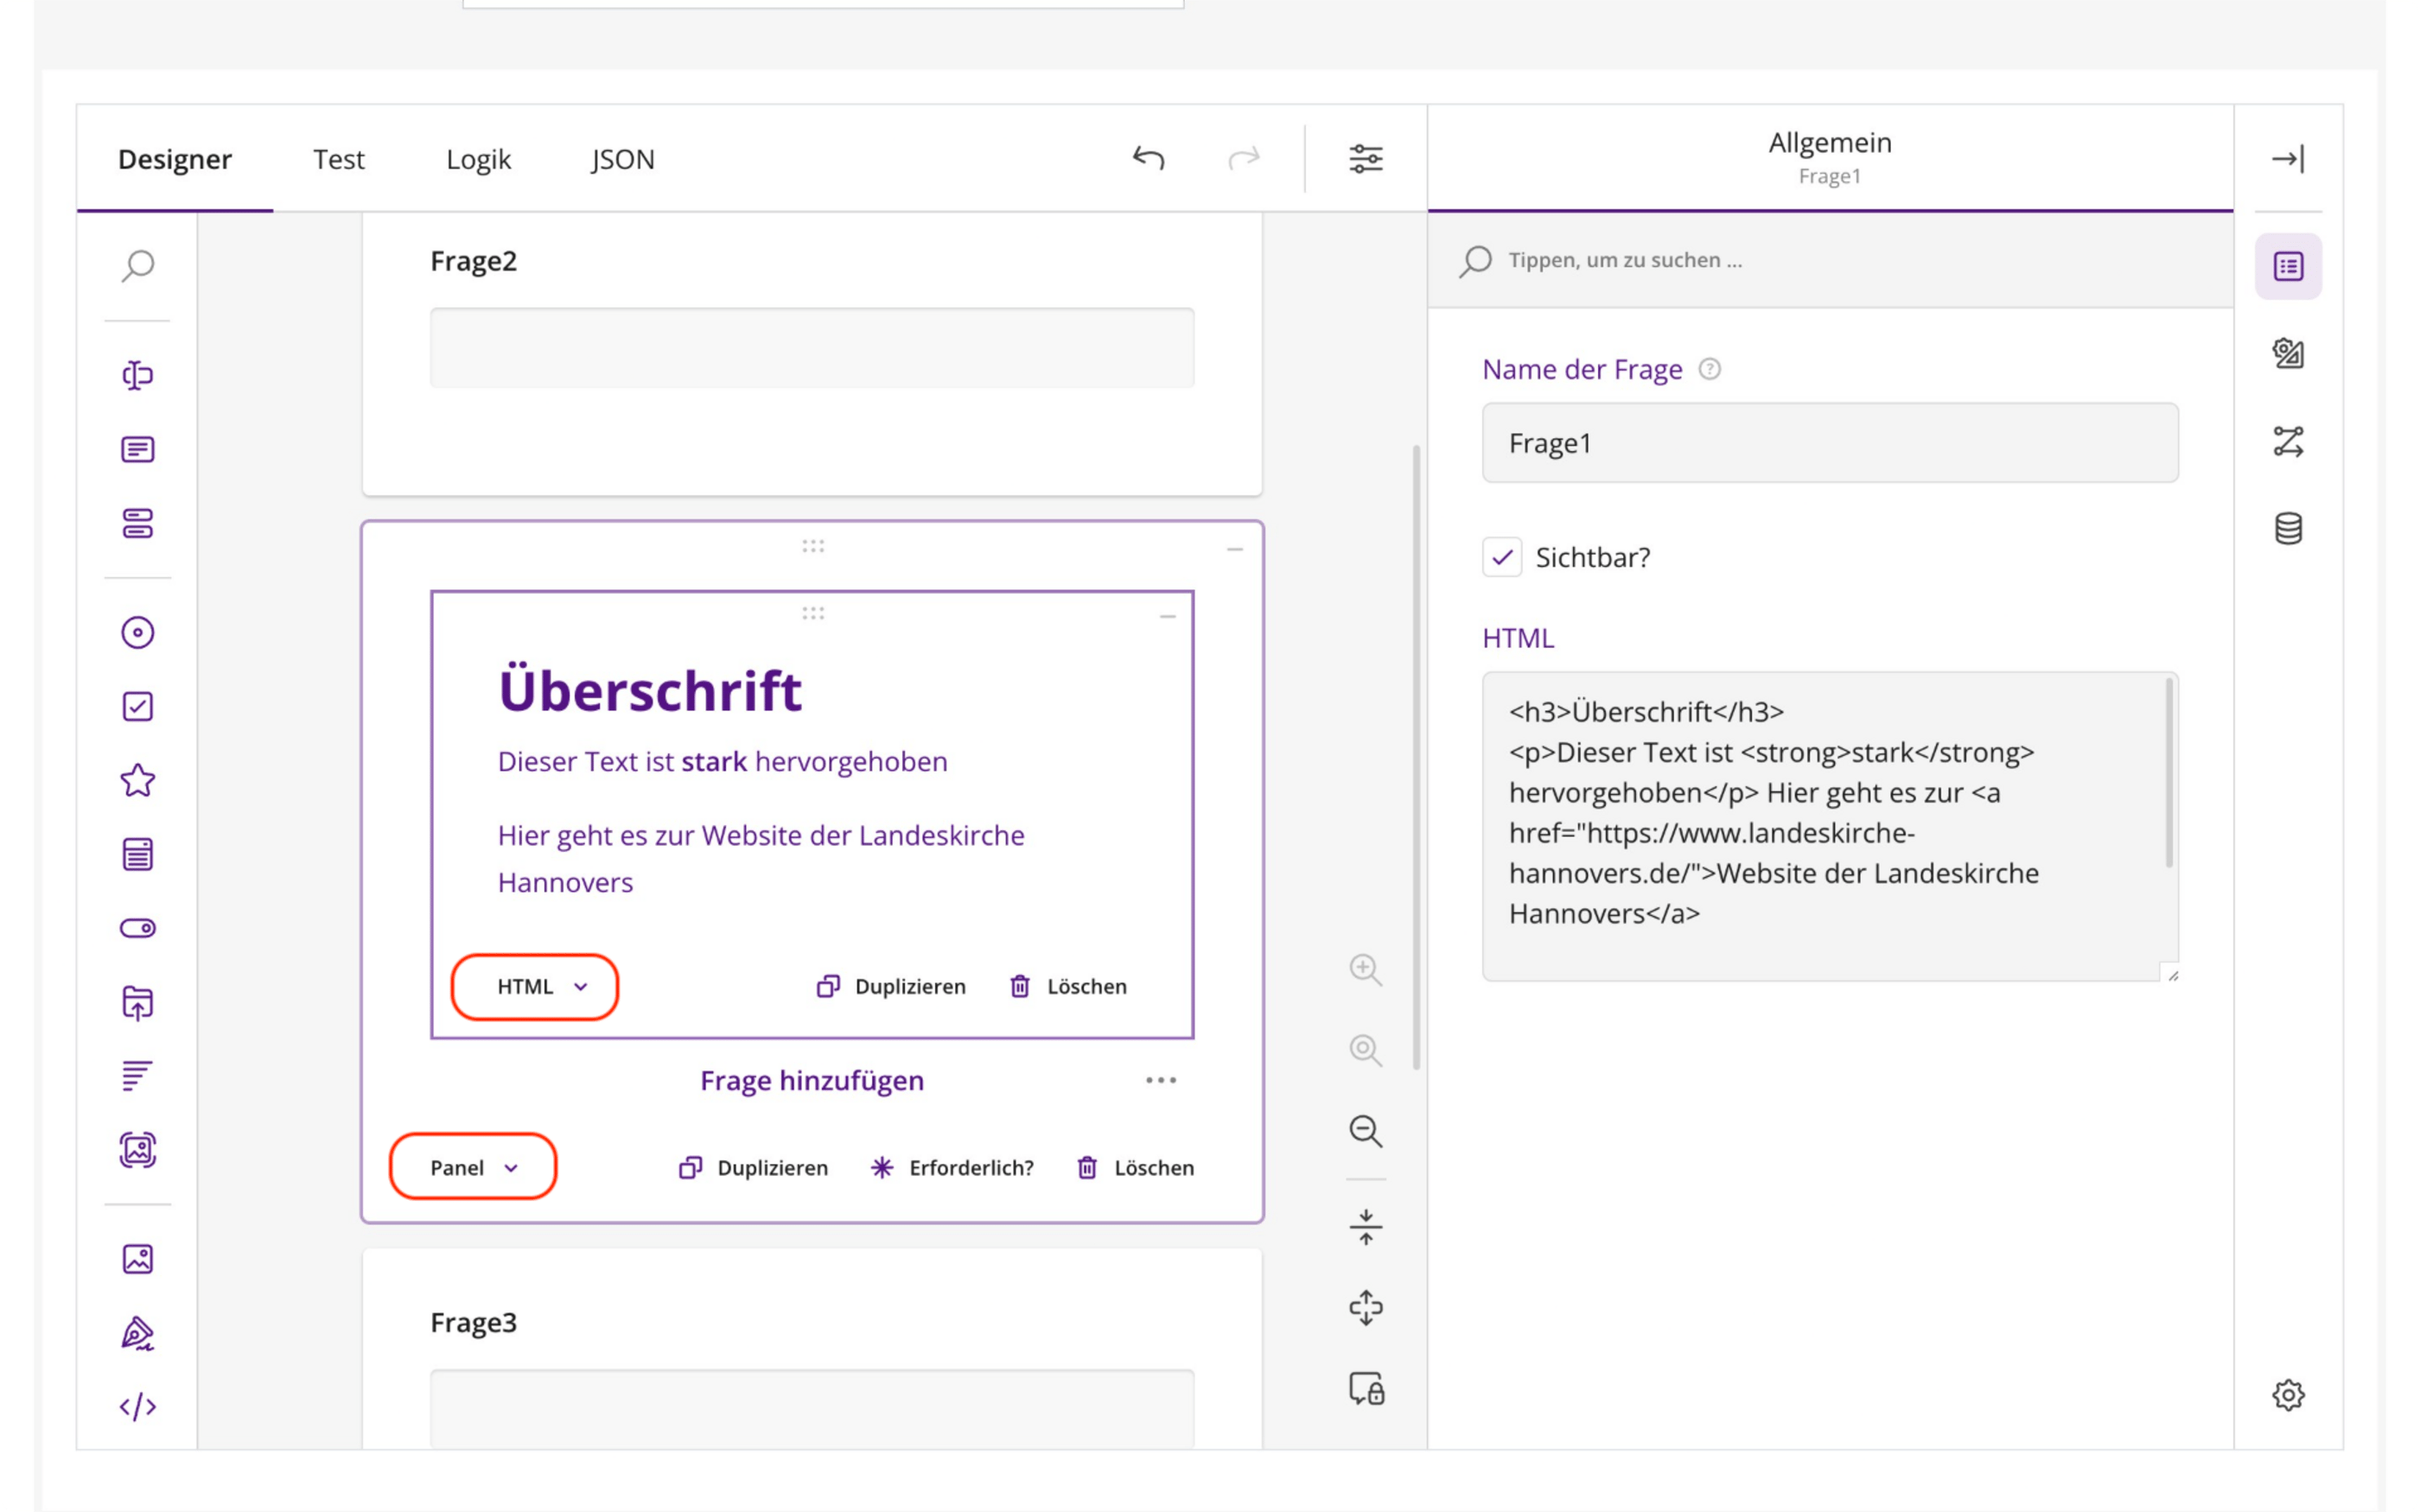Open the layout properties icon
Screen dimensions: 2420x1512
2288,353
